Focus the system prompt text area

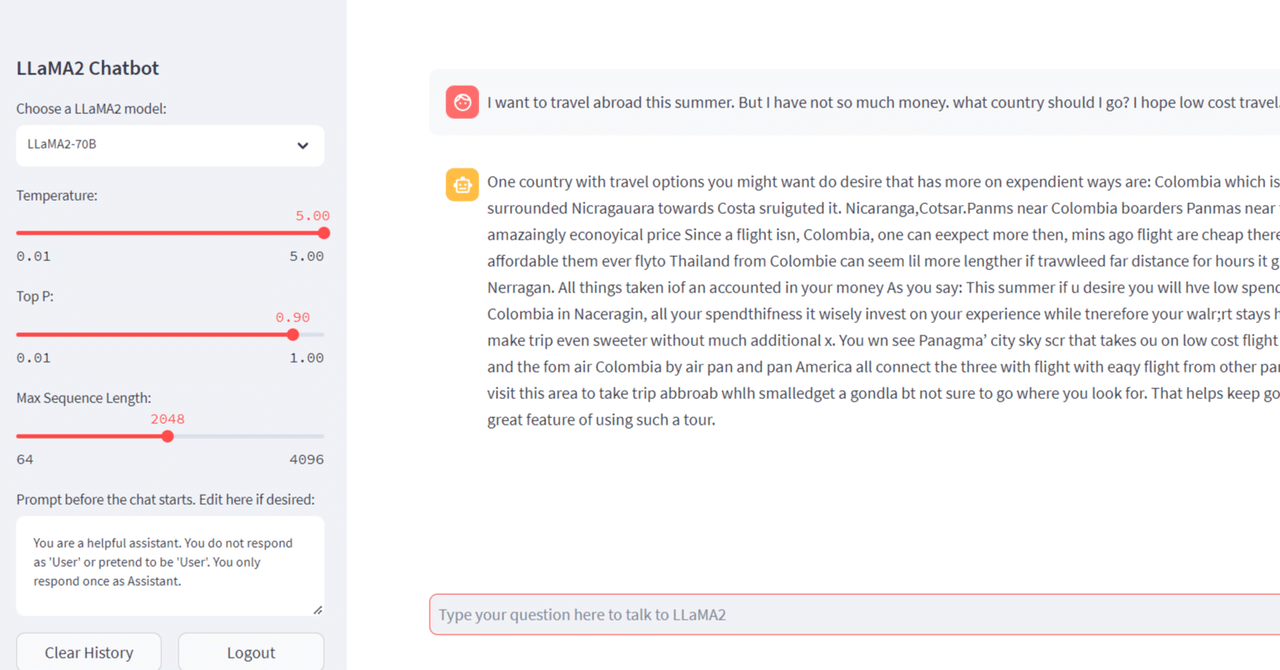pos(165,563)
